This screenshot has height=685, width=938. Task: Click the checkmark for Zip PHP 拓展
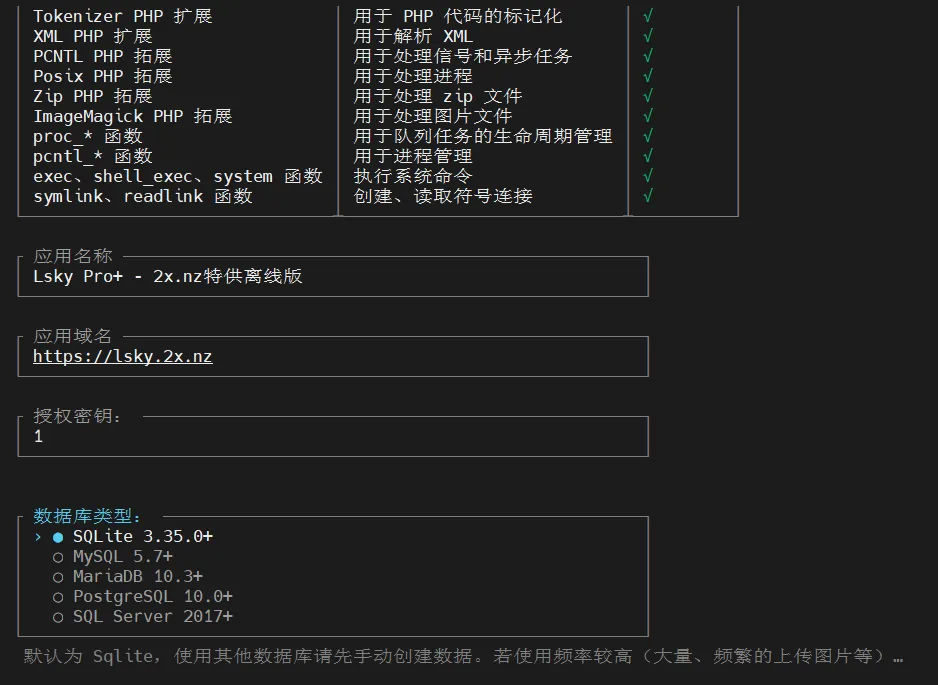point(648,96)
